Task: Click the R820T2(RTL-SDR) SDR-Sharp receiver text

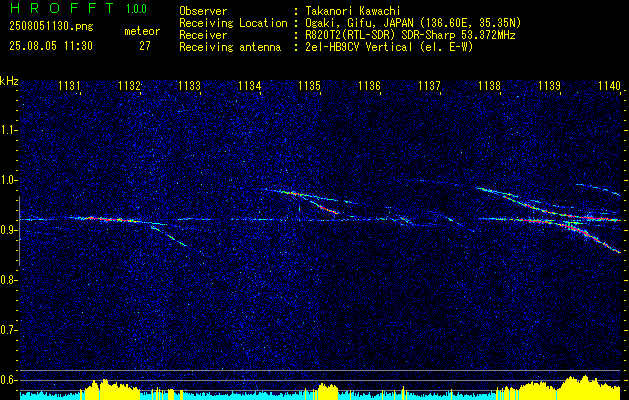Action: click(409, 35)
